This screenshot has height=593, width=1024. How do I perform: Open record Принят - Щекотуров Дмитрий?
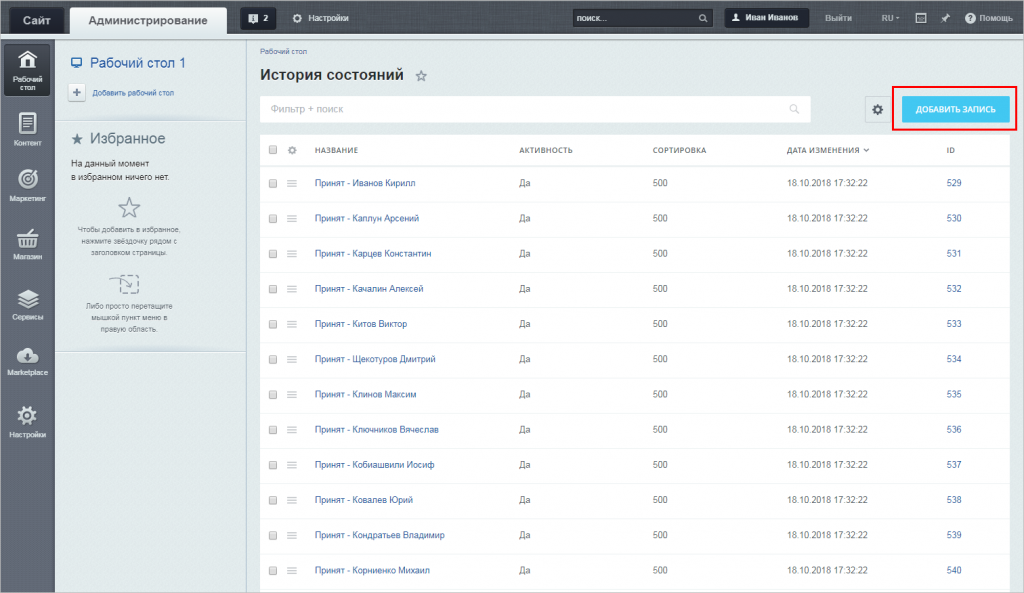point(375,359)
